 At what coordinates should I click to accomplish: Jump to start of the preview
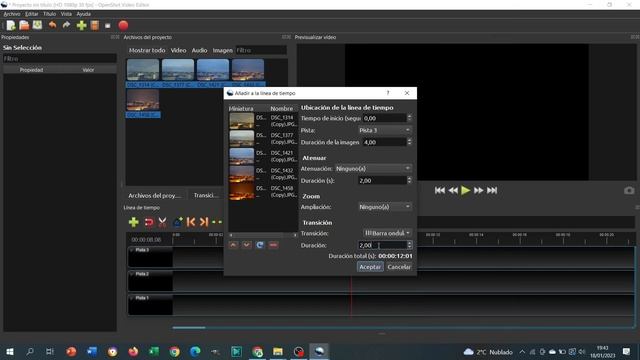440,191
